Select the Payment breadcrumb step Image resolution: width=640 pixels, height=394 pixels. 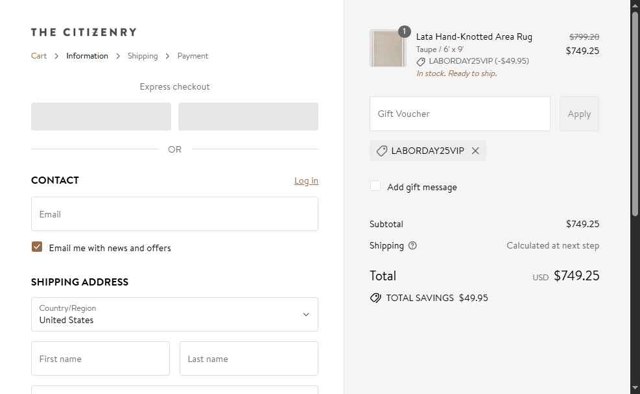[x=193, y=56]
